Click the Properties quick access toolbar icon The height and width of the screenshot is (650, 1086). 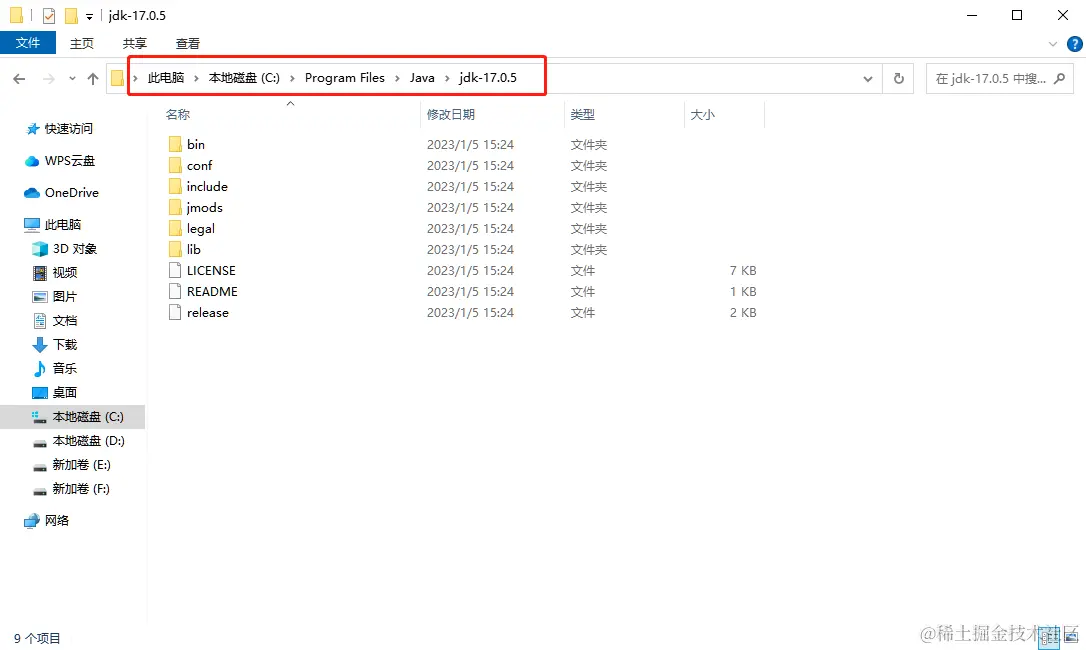[x=48, y=15]
